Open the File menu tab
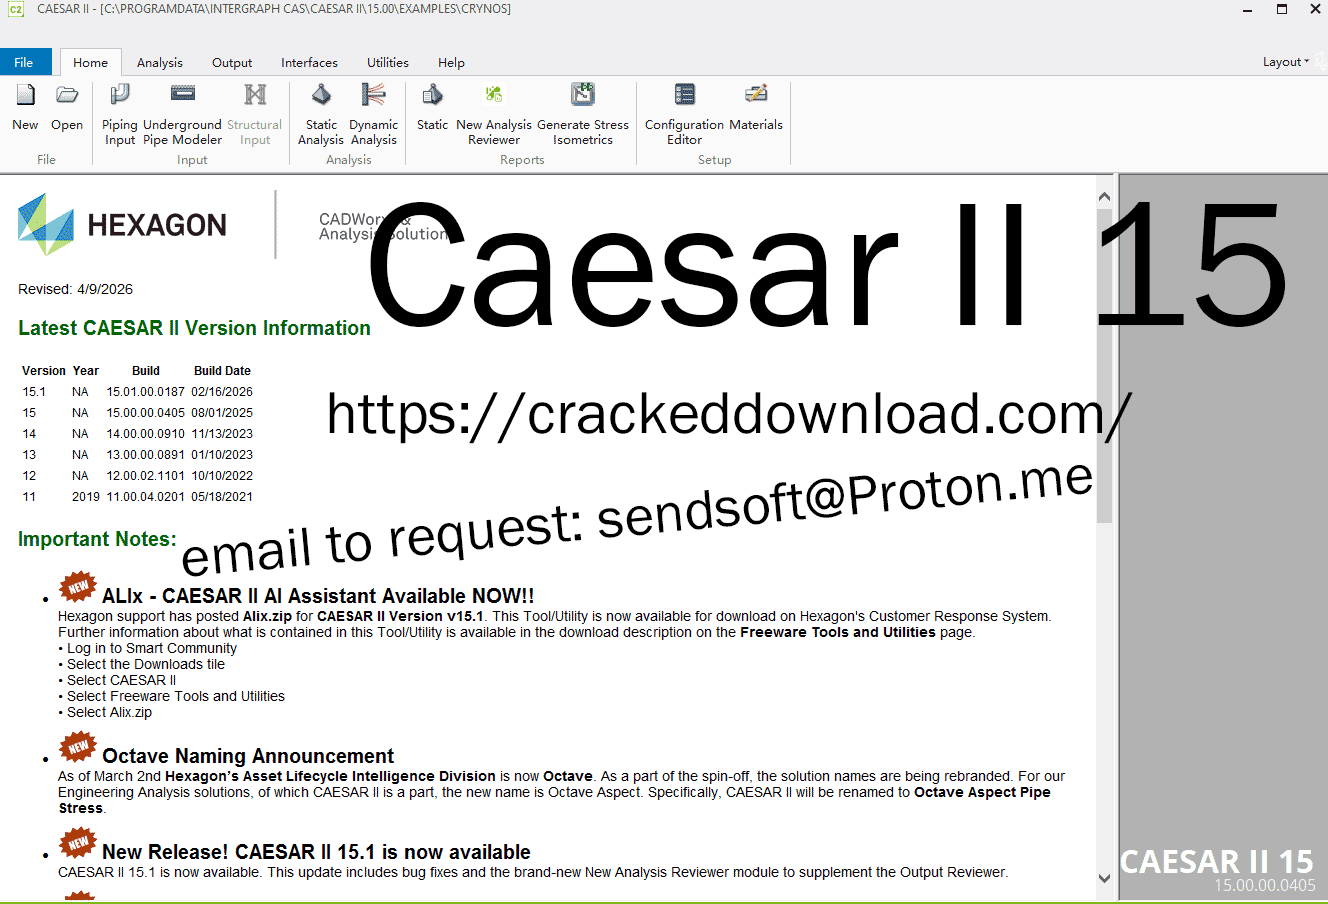 pyautogui.click(x=24, y=62)
